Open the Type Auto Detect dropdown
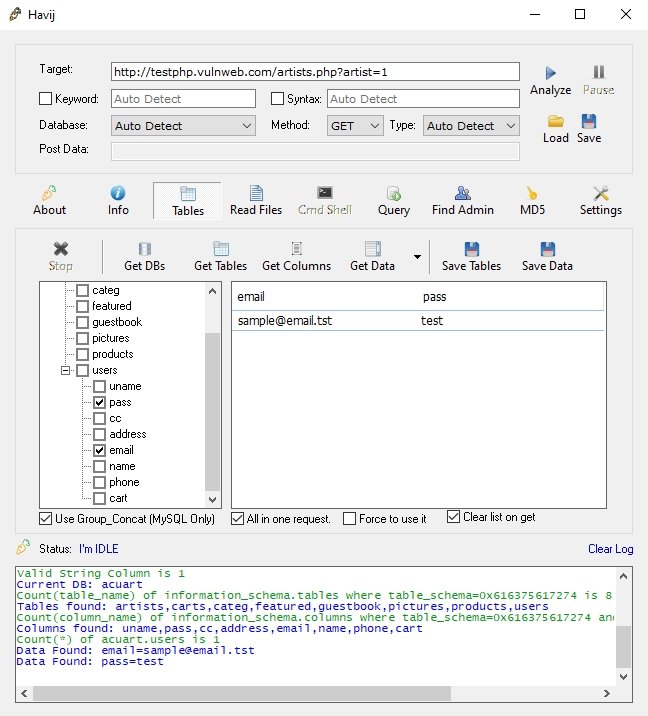 tap(471, 126)
